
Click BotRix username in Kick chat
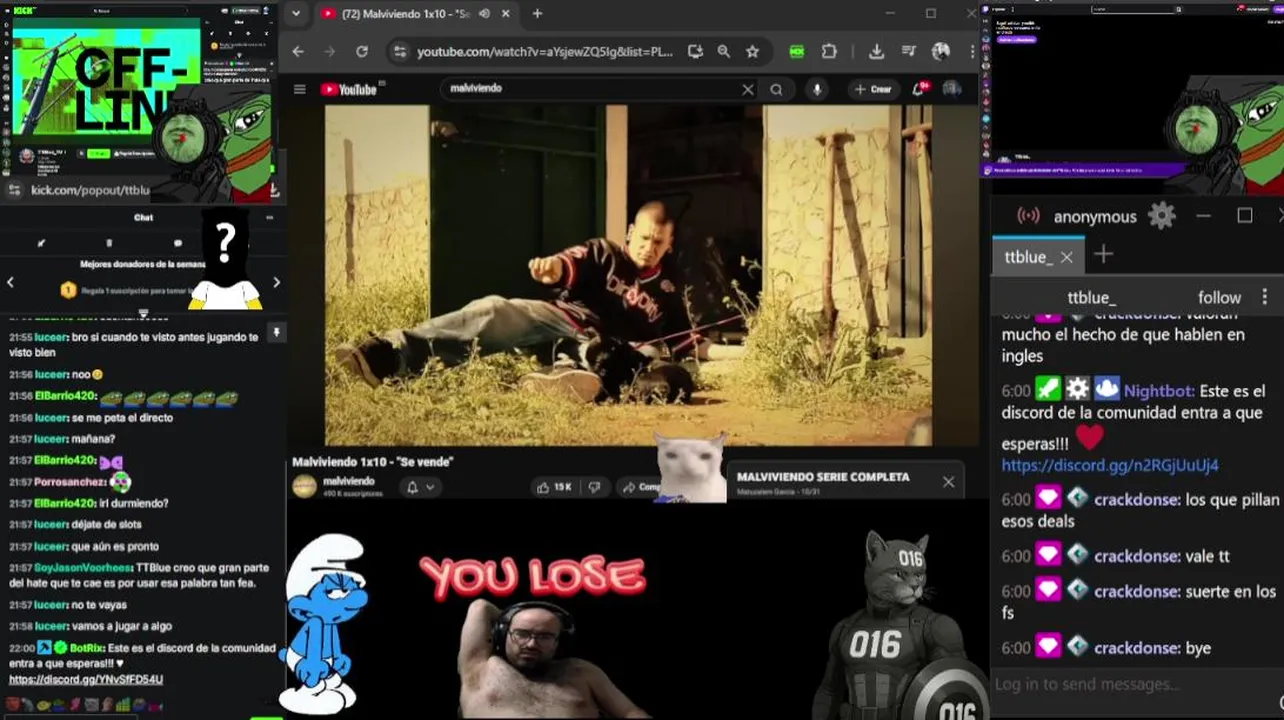click(85, 648)
